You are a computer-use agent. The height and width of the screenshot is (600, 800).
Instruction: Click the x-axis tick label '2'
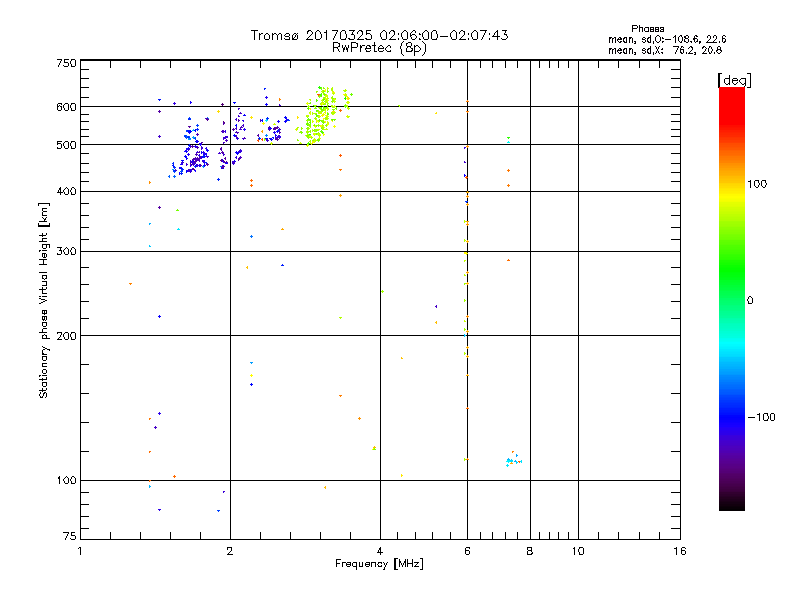(x=230, y=551)
